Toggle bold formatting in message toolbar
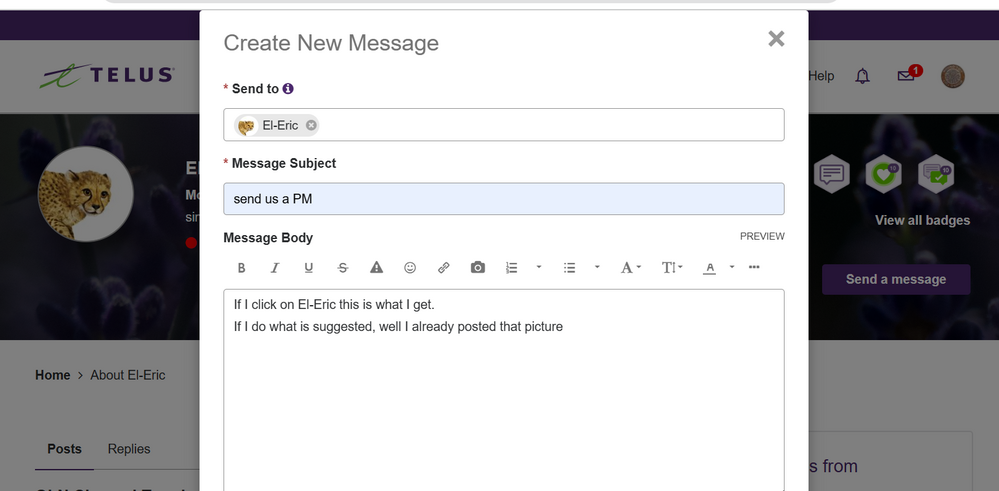 coord(241,268)
